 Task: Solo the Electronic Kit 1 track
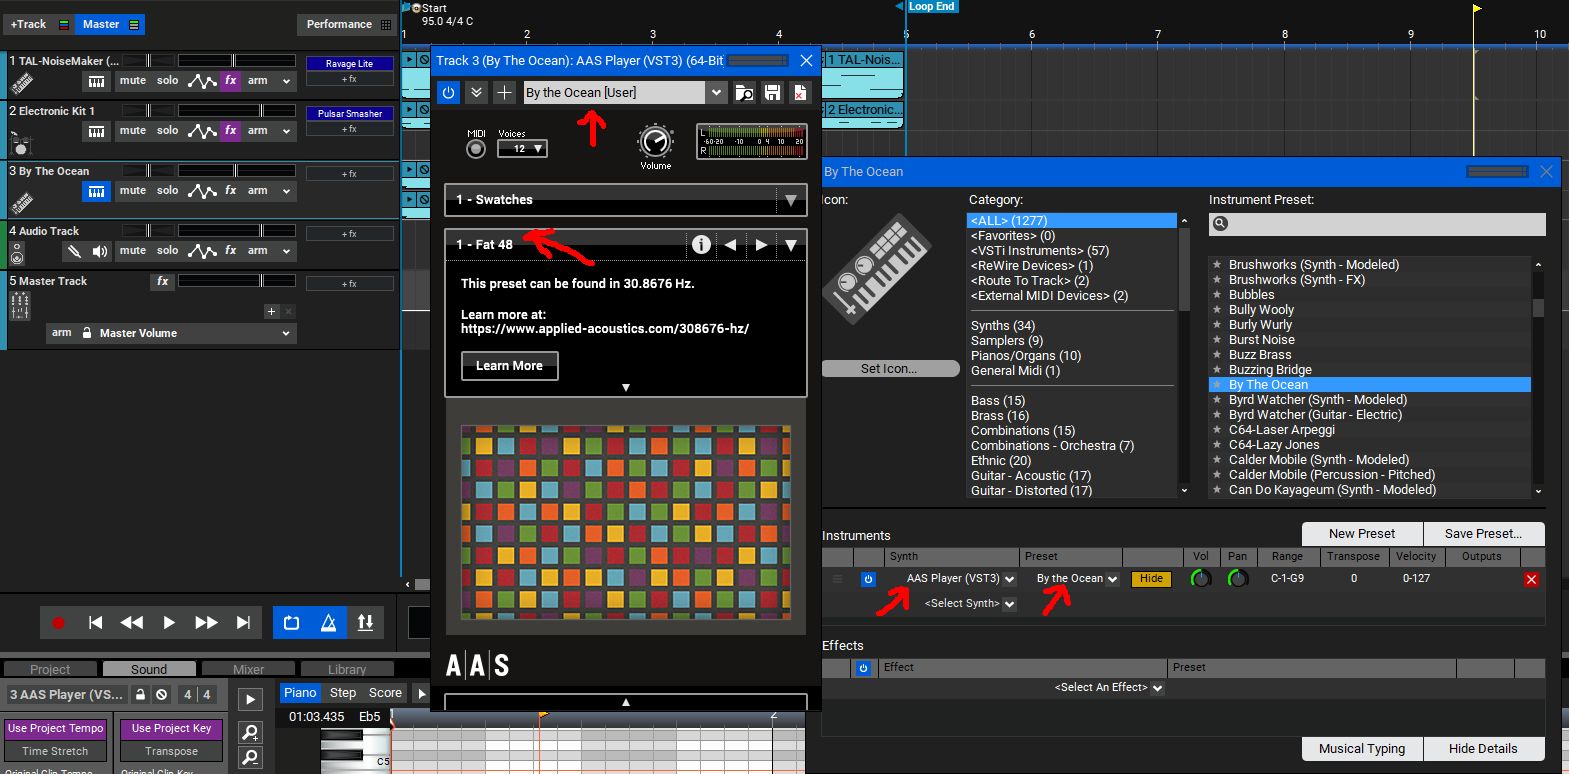pos(168,130)
